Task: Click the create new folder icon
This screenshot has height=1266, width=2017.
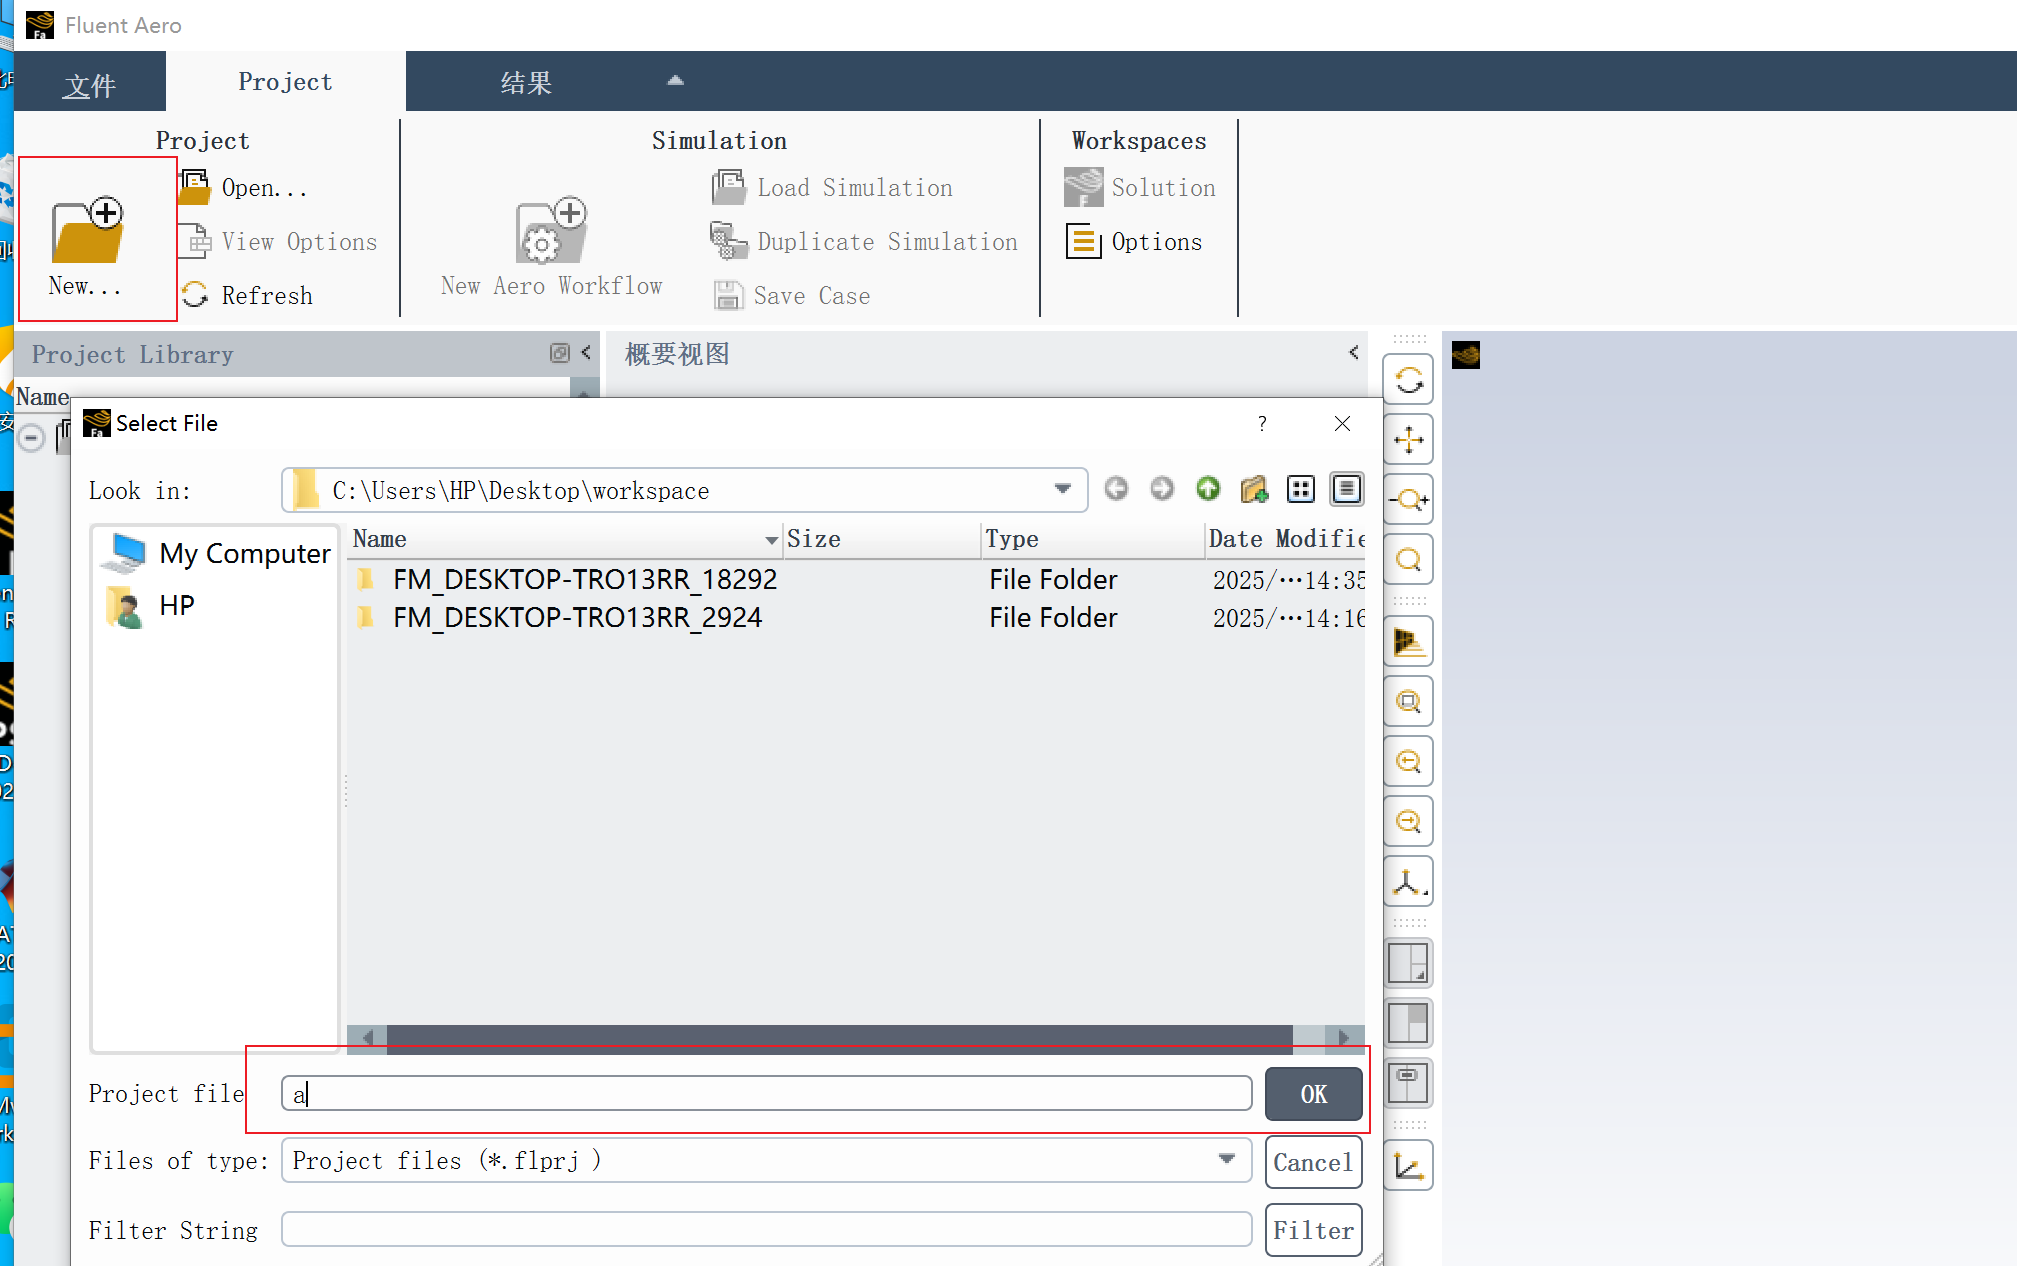Action: (x=1254, y=489)
